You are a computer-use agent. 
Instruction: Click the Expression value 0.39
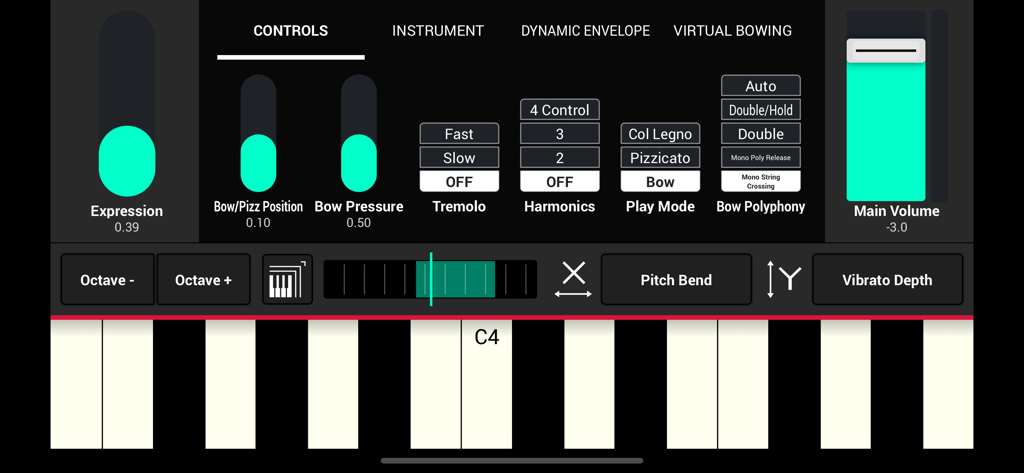coord(127,227)
